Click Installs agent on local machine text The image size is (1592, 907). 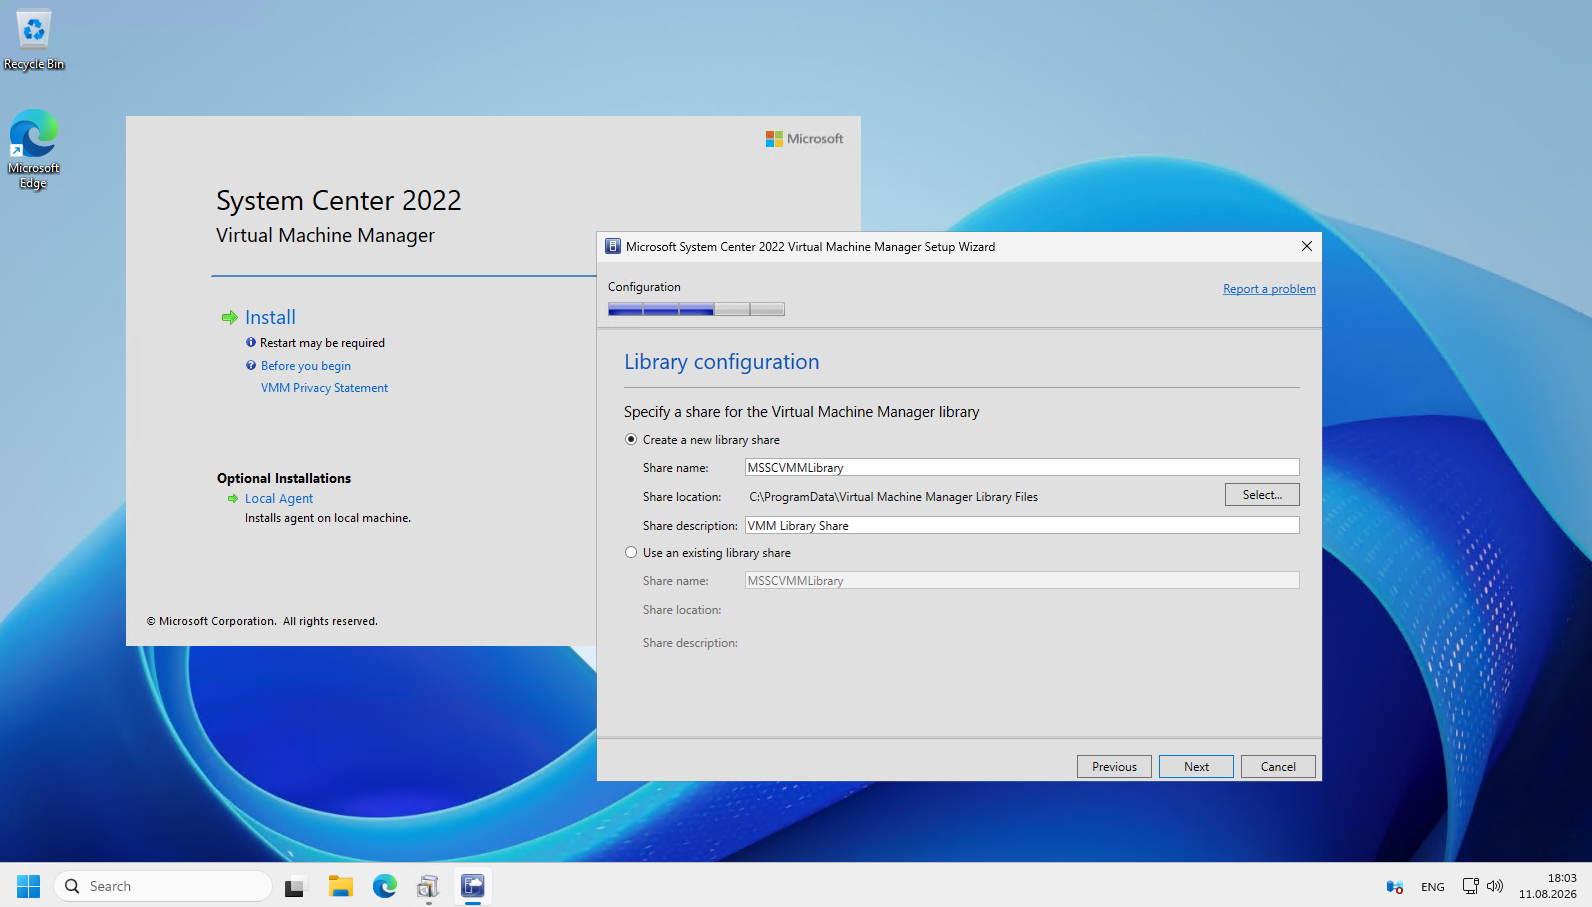[328, 518]
